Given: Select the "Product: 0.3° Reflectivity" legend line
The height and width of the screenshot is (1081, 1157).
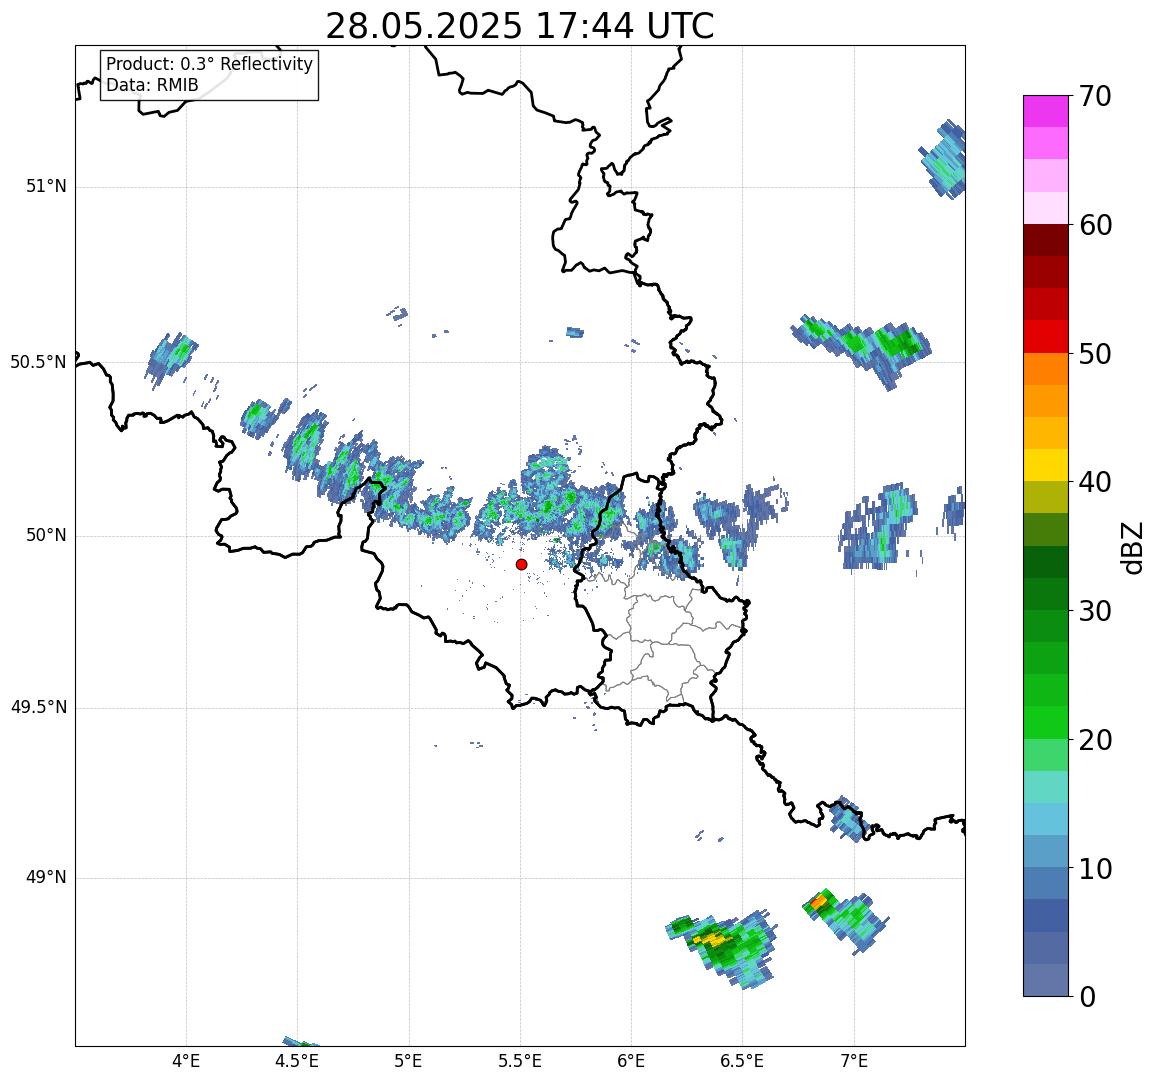Looking at the screenshot, I should [210, 64].
